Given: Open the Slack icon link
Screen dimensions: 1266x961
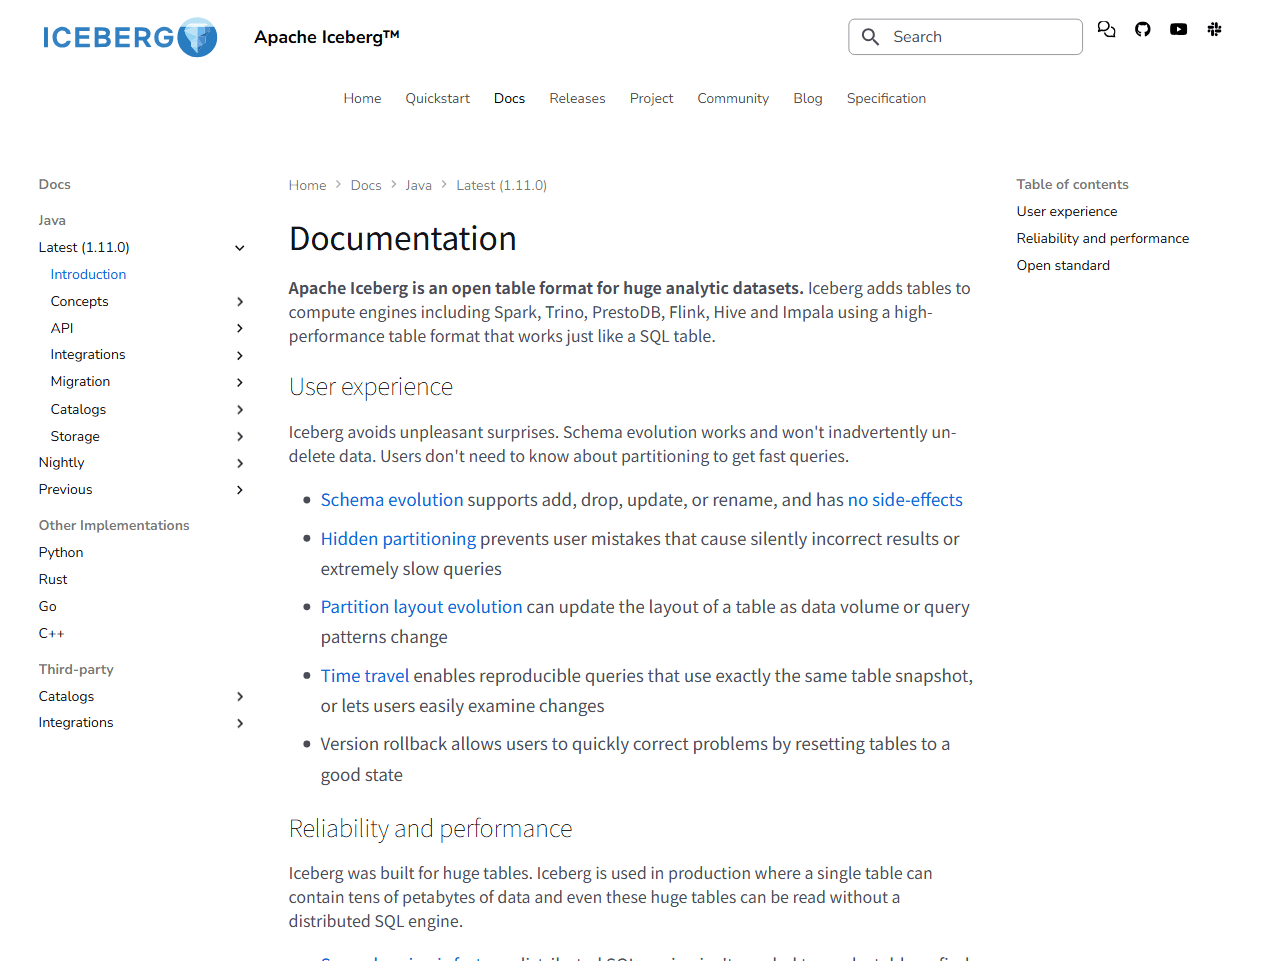Looking at the screenshot, I should 1215,29.
